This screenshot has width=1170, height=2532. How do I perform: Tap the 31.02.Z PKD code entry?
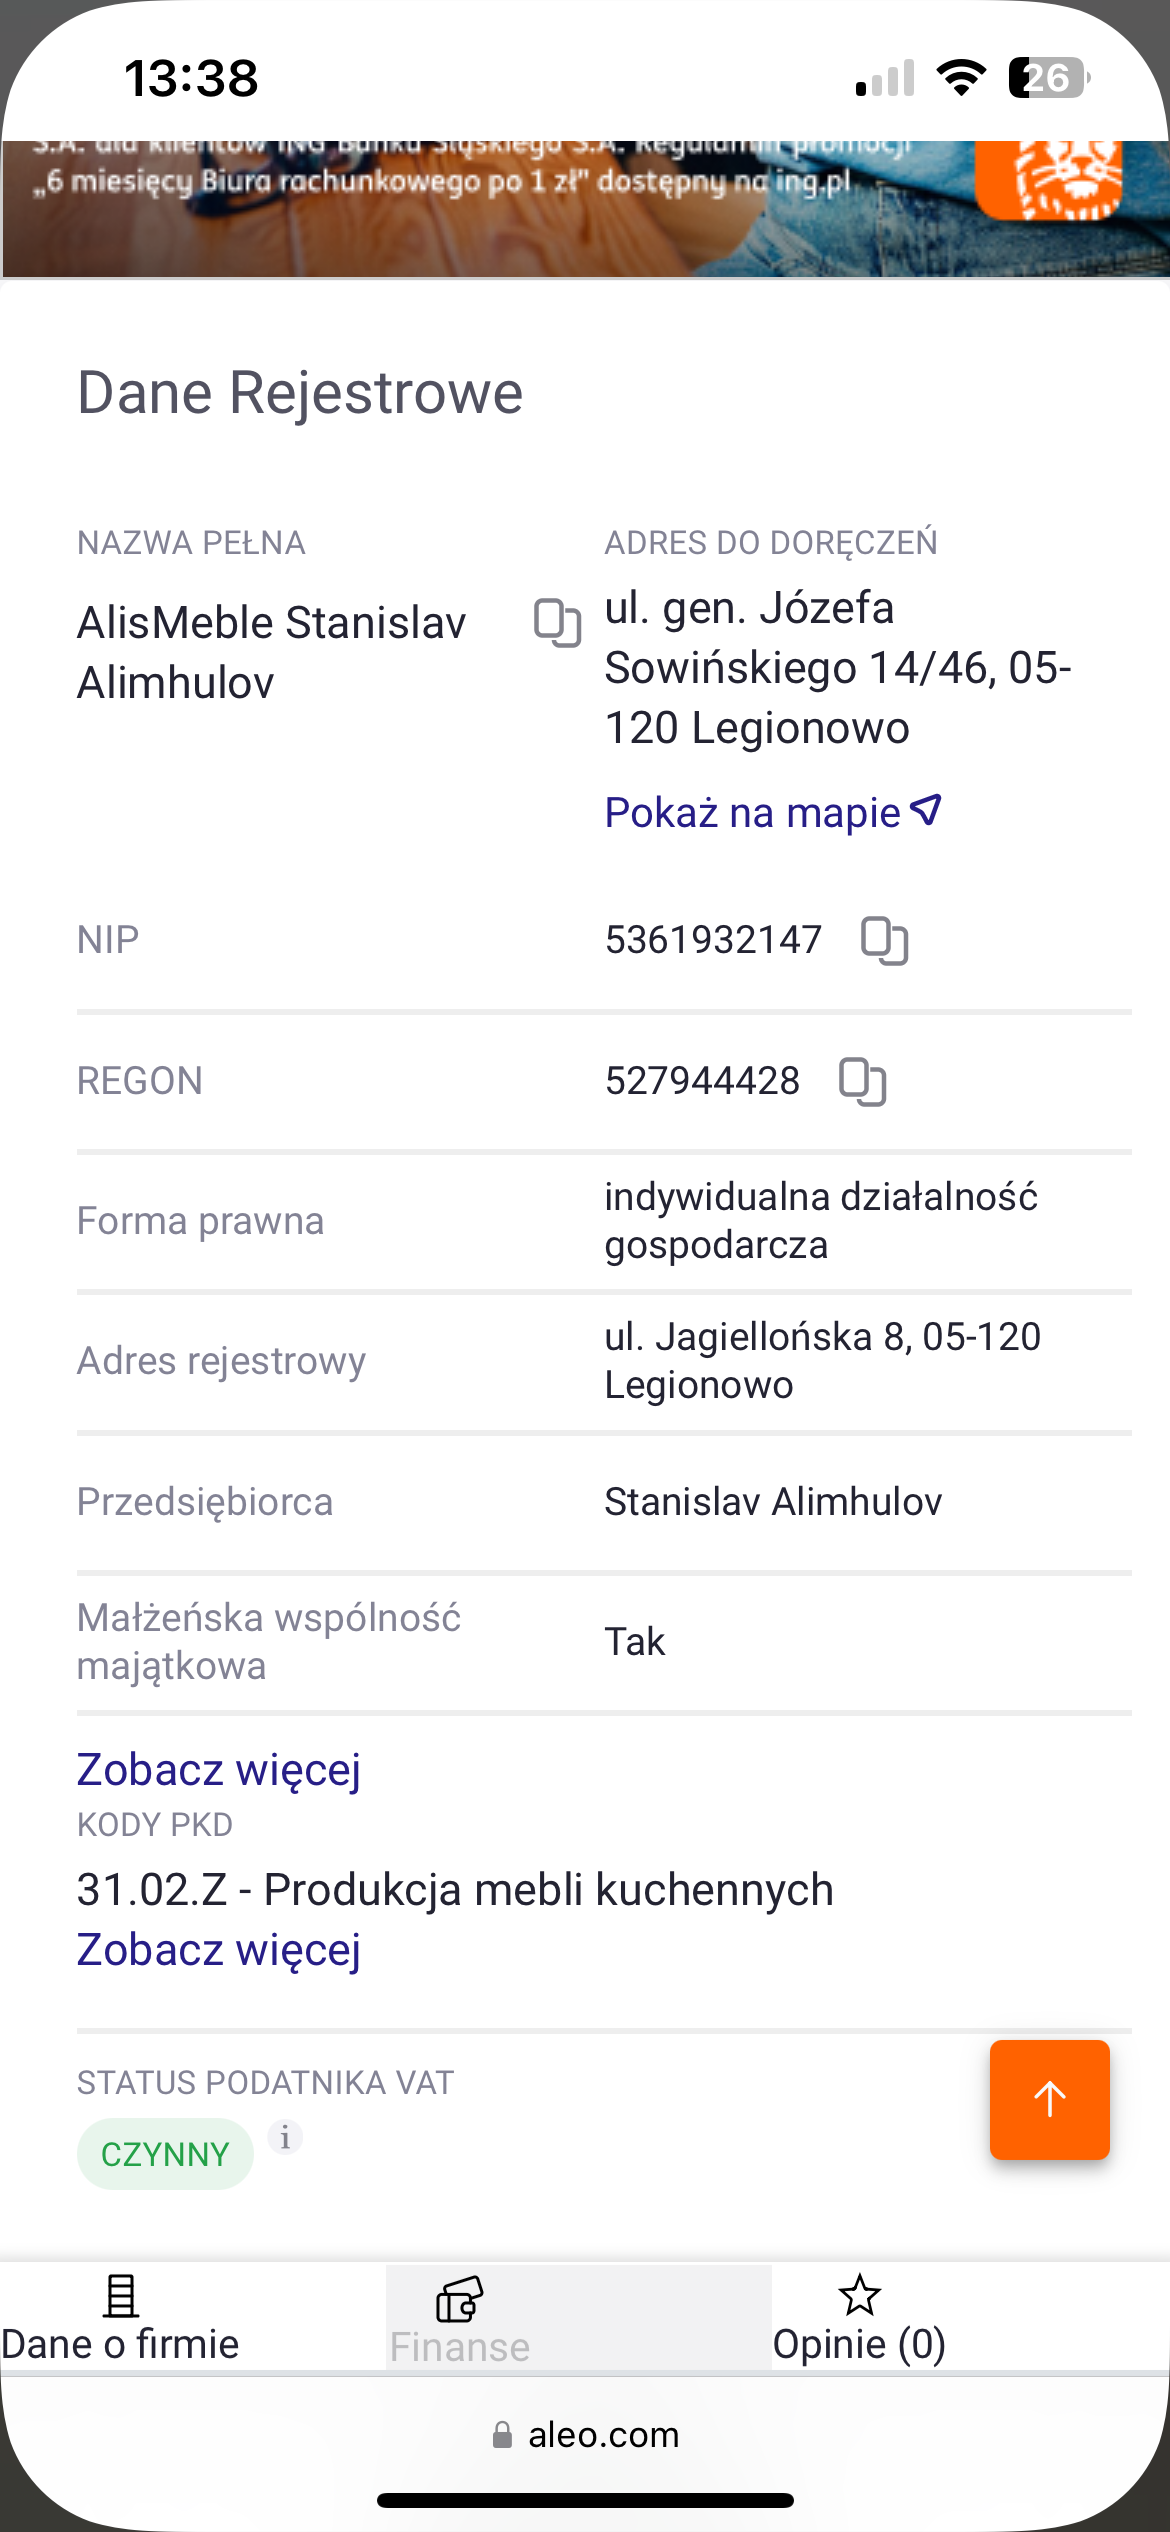[455, 1890]
